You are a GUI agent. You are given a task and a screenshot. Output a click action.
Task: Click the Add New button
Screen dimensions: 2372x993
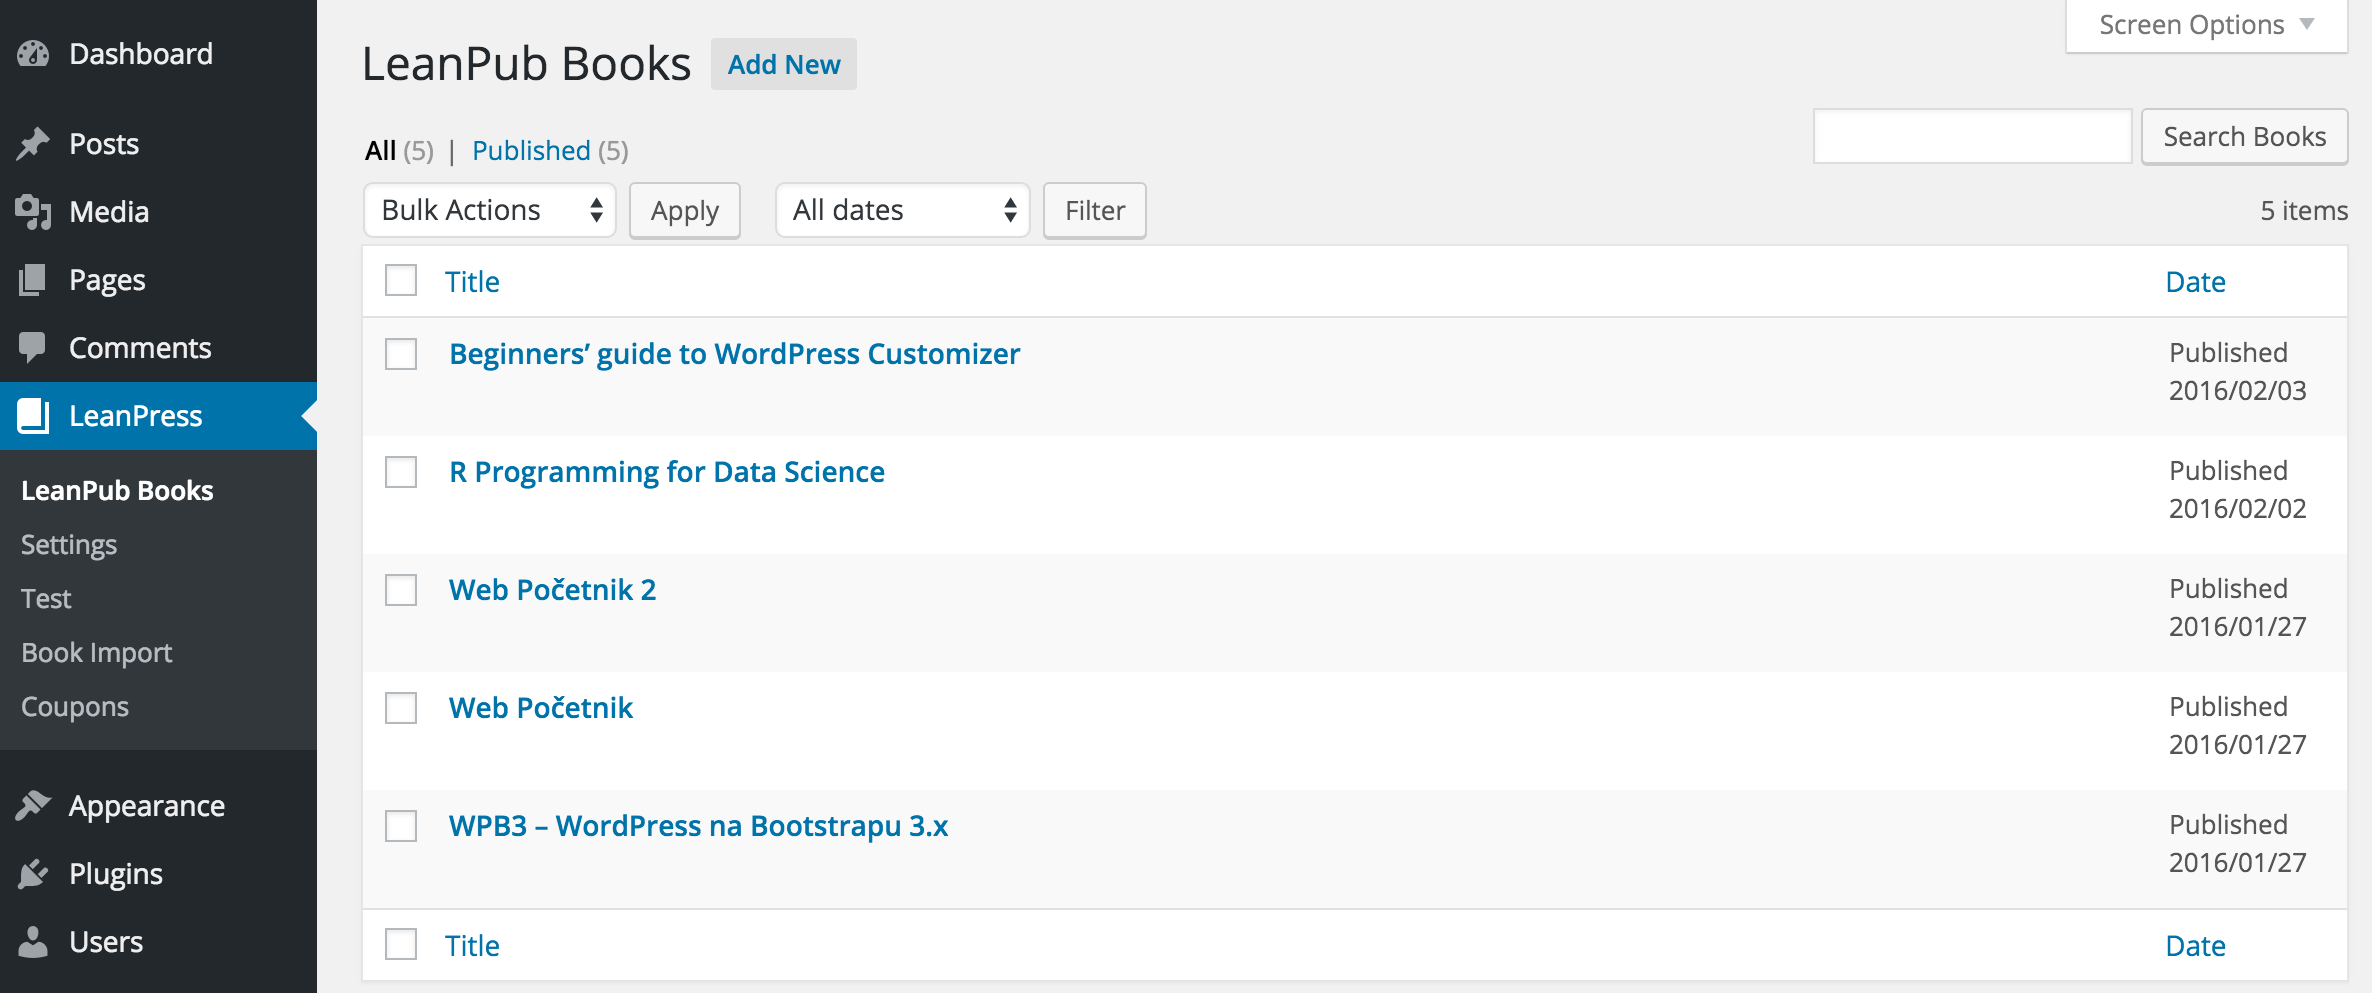pos(784,64)
